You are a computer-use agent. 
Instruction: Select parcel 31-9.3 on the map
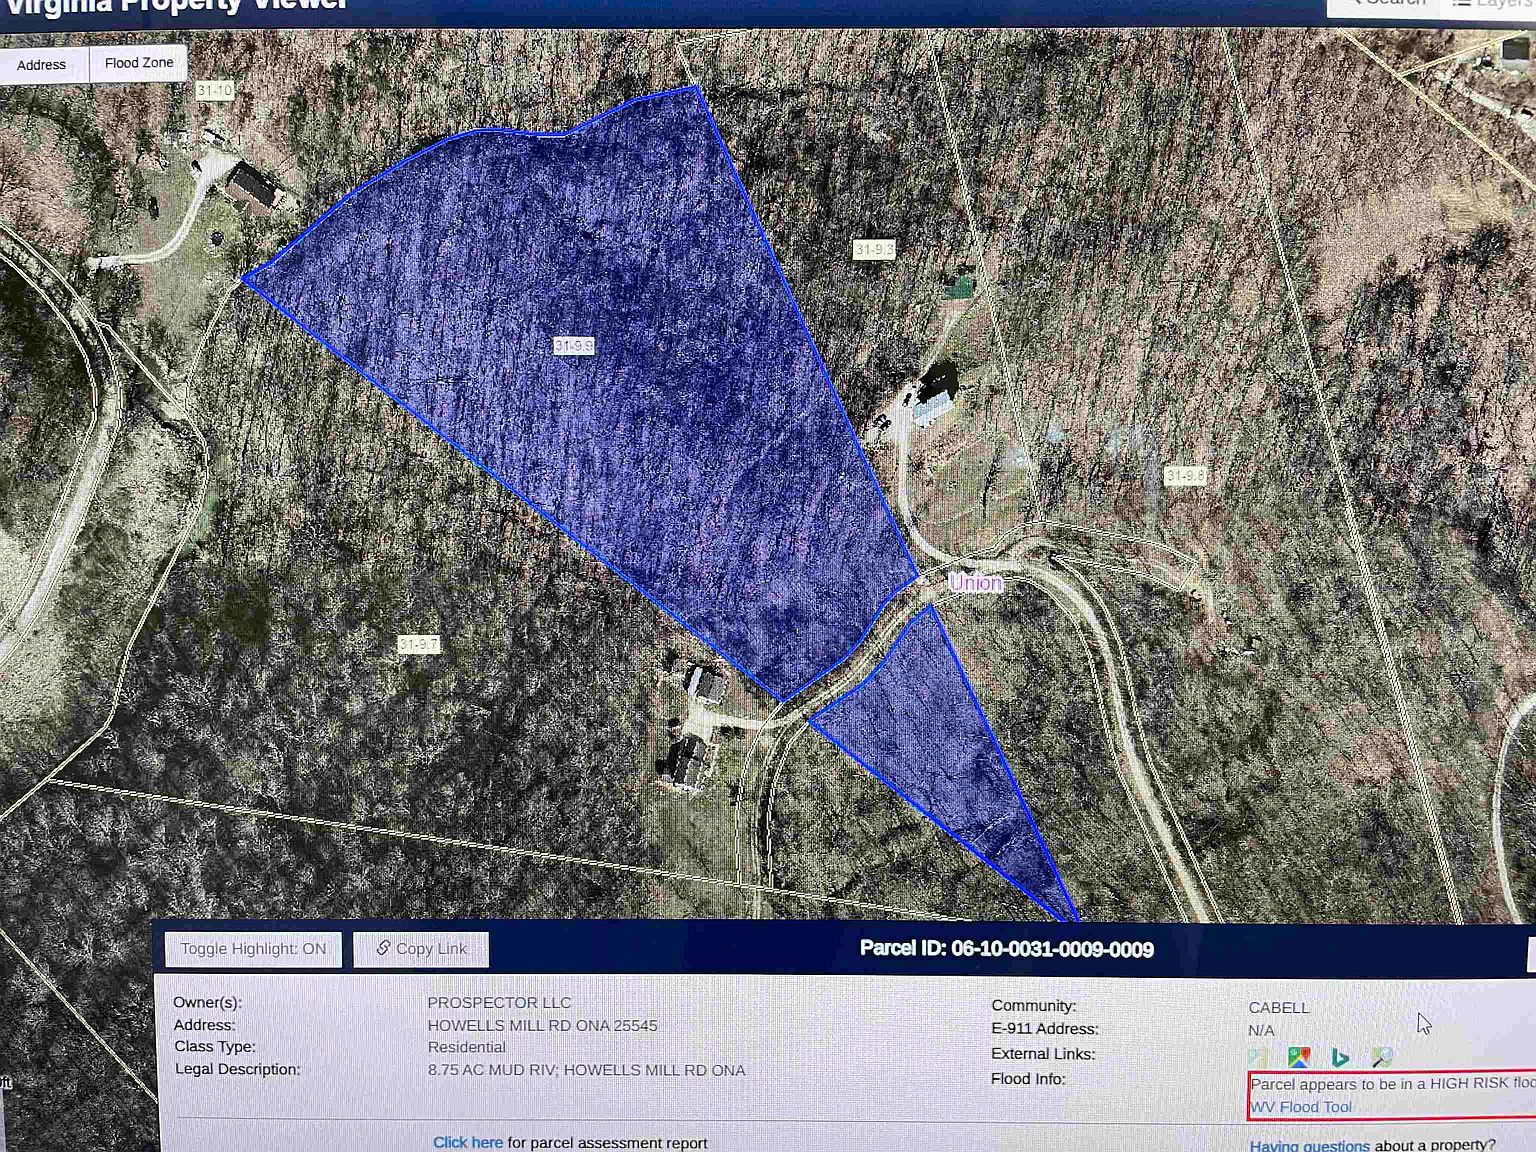874,249
